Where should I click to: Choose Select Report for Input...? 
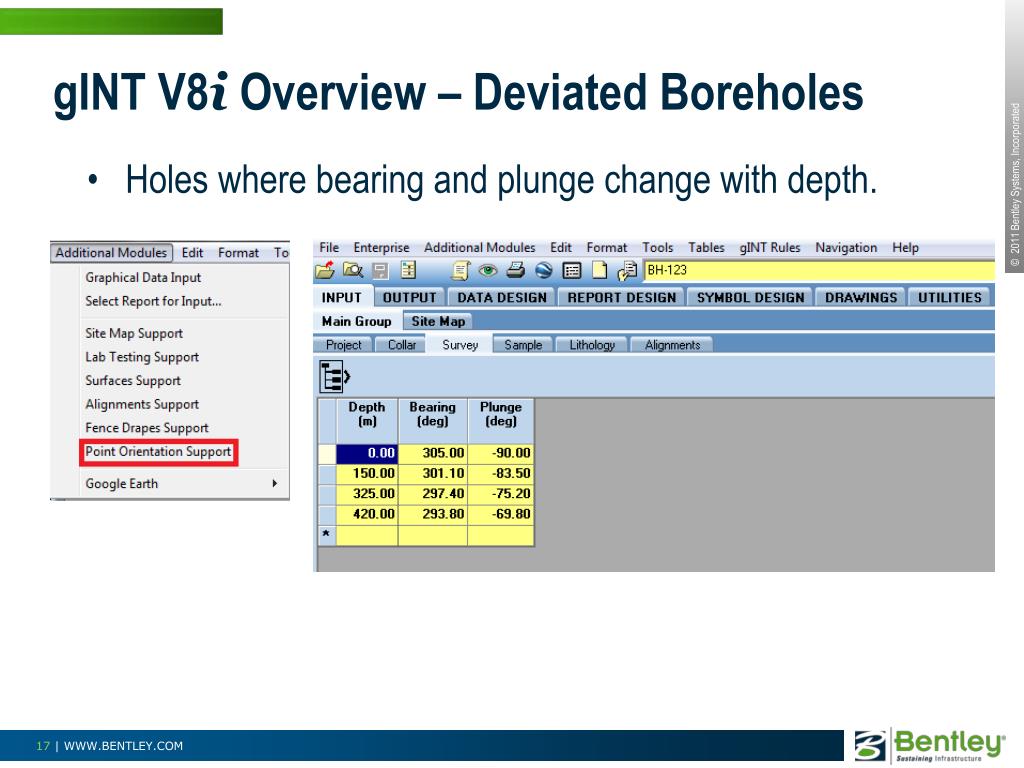(153, 301)
